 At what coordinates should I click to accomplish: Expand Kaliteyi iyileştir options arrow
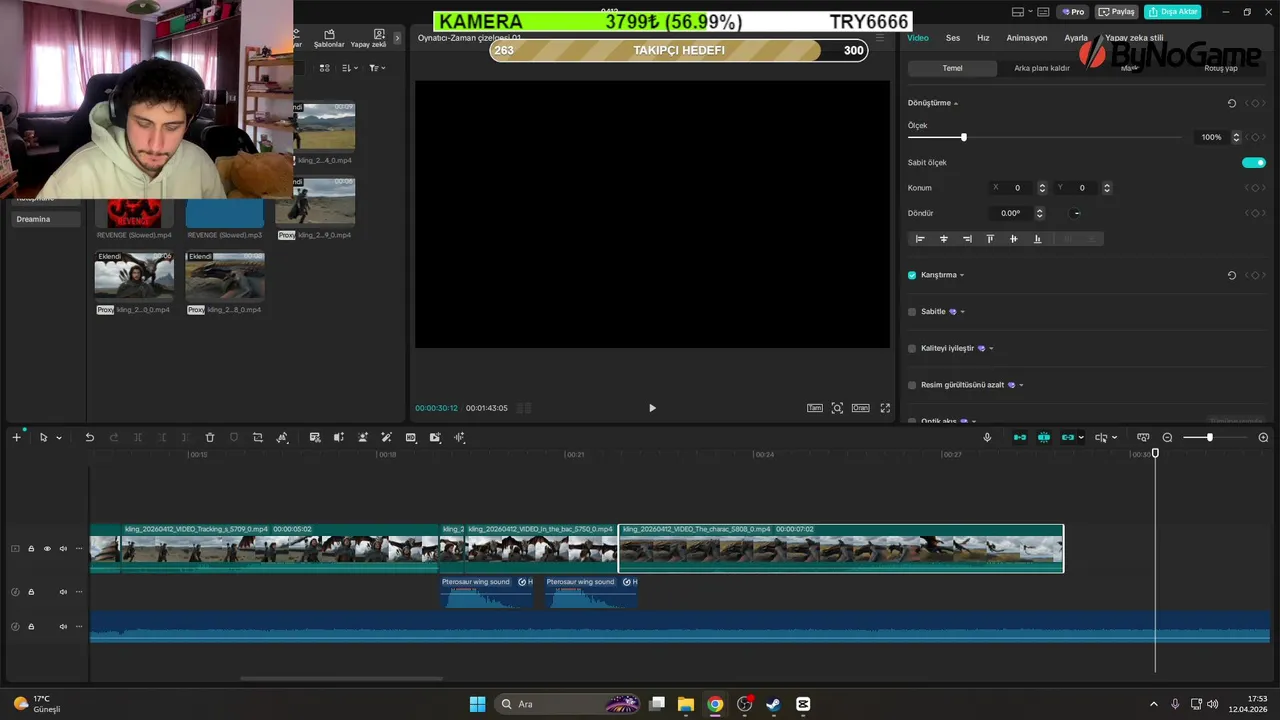(991, 349)
